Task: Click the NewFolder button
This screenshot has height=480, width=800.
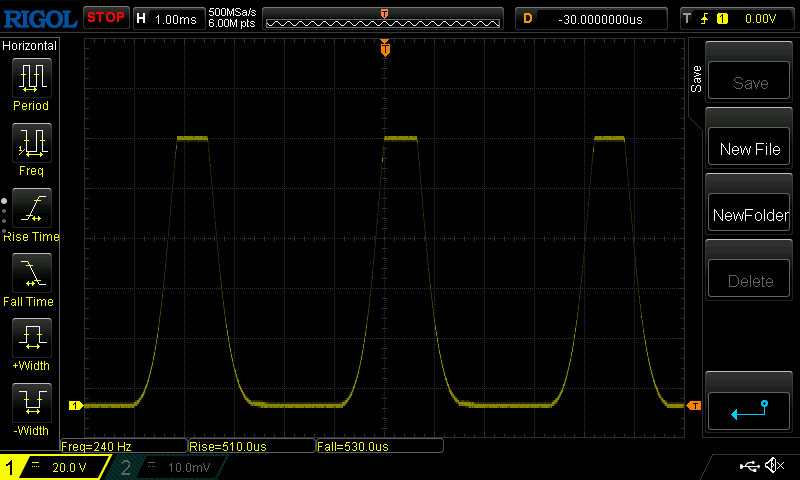Action: (x=749, y=213)
